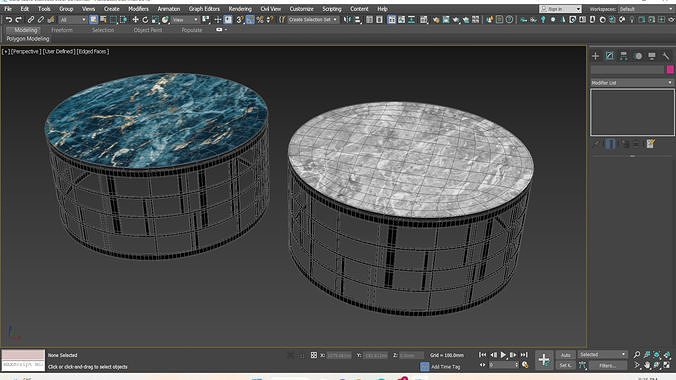Open the Create tab in command panel
676x380 pixels.
coord(595,56)
